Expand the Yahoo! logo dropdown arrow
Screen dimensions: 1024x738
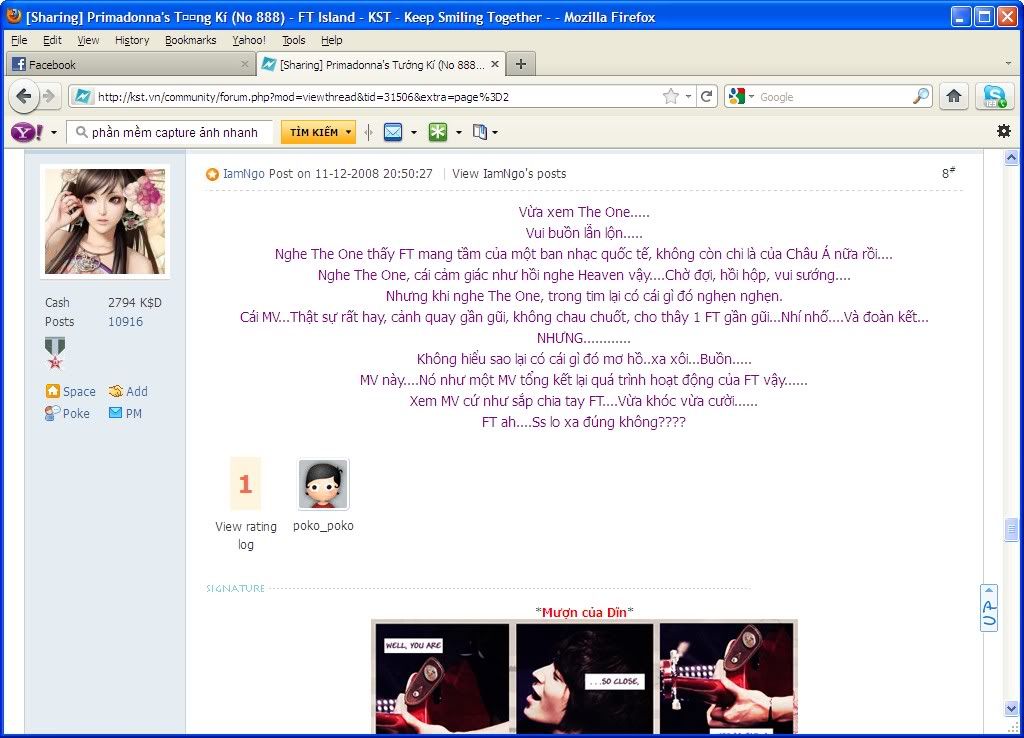pyautogui.click(x=54, y=133)
